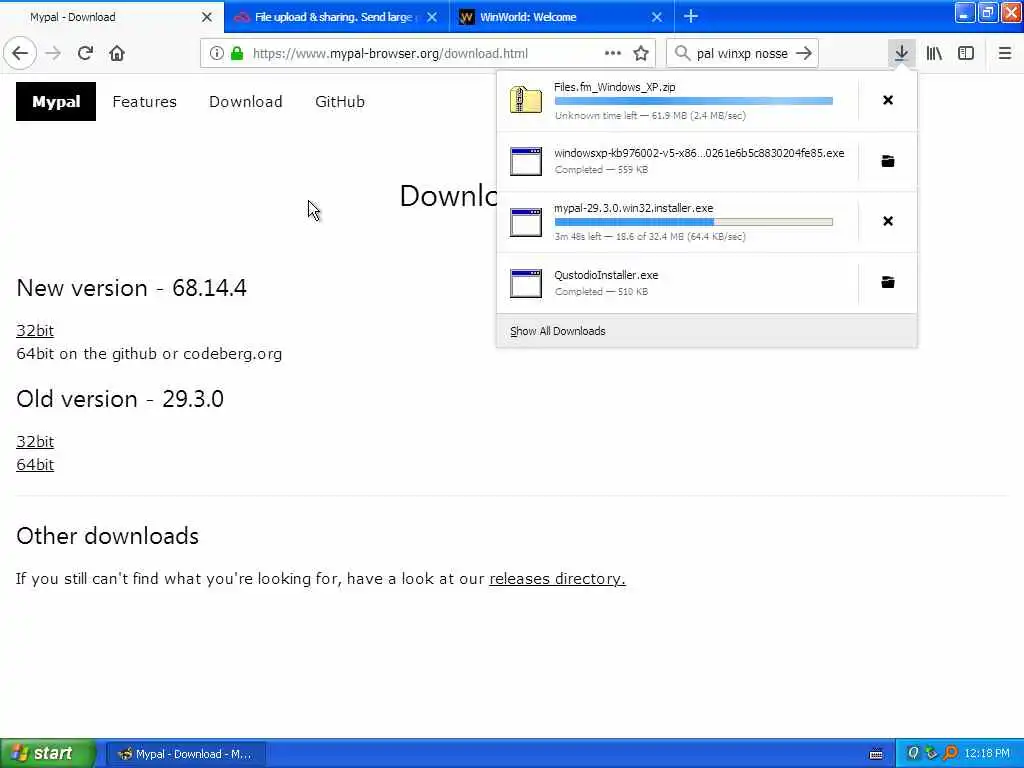The height and width of the screenshot is (768, 1024).
Task: Open the Library bookshelf icon
Action: 934,54
